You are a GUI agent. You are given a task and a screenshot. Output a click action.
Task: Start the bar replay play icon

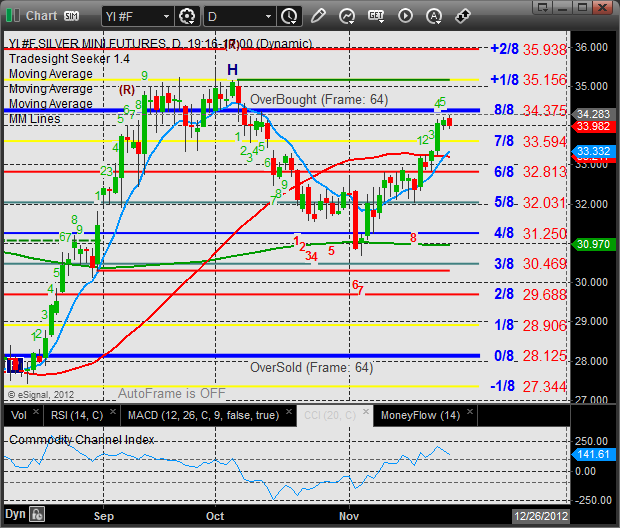(405, 16)
